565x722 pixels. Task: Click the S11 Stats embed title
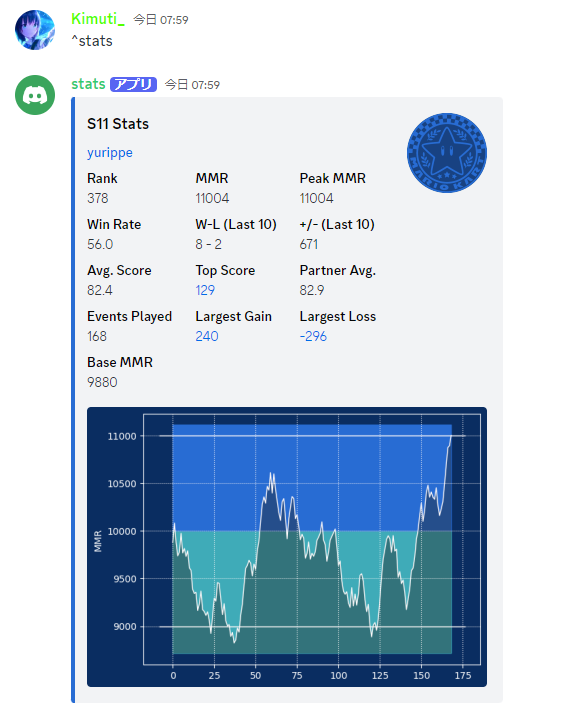[118, 124]
